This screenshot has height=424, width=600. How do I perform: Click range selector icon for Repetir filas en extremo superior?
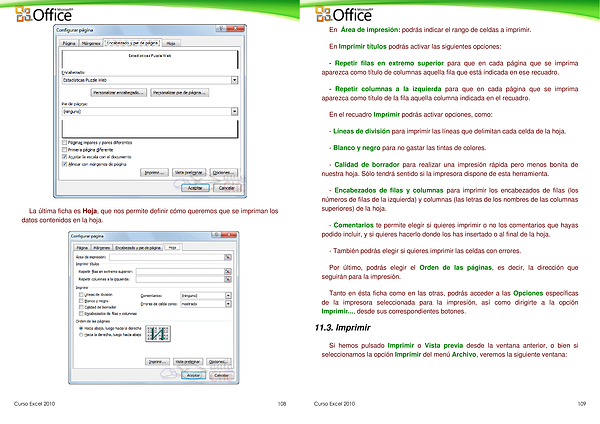pos(228,271)
